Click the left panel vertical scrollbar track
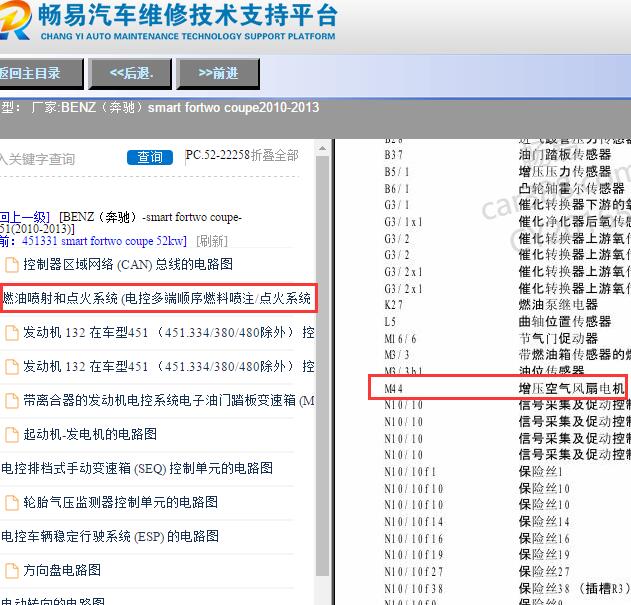The image size is (631, 605). (x=322, y=365)
